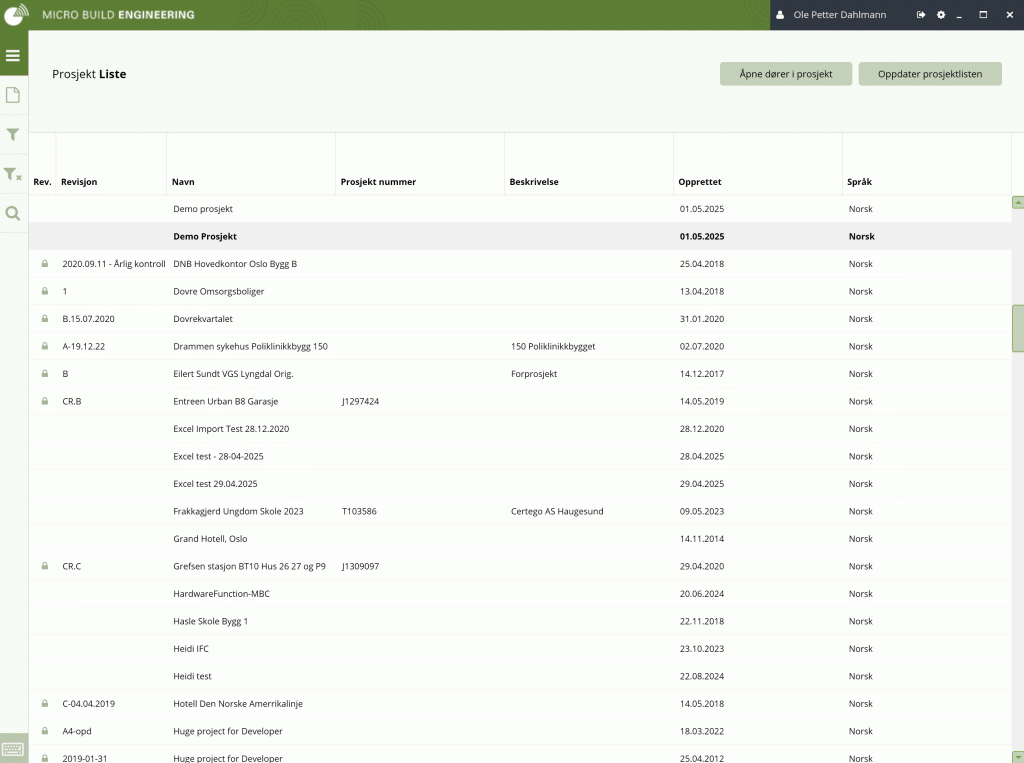This screenshot has width=1024, height=763.
Task: Click the Oppdater prosjektlisten button
Action: coord(930,74)
